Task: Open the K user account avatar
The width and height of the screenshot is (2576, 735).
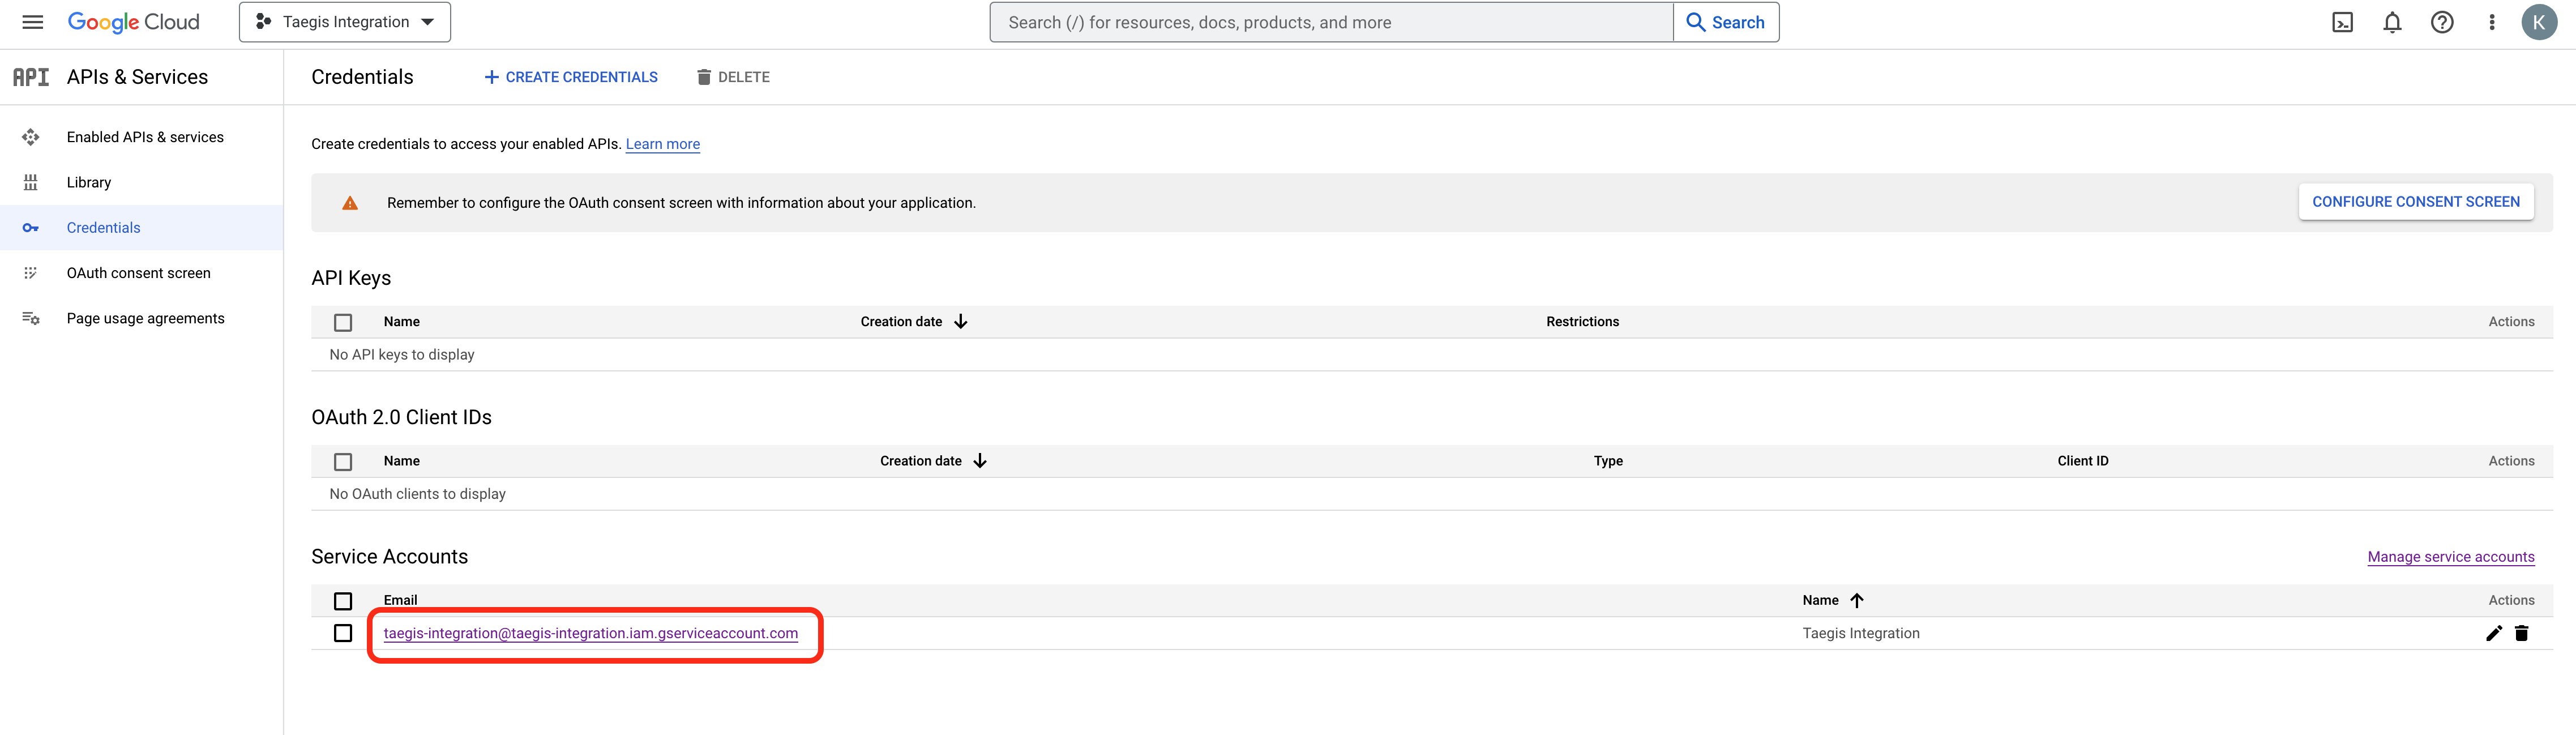Action: [2539, 22]
